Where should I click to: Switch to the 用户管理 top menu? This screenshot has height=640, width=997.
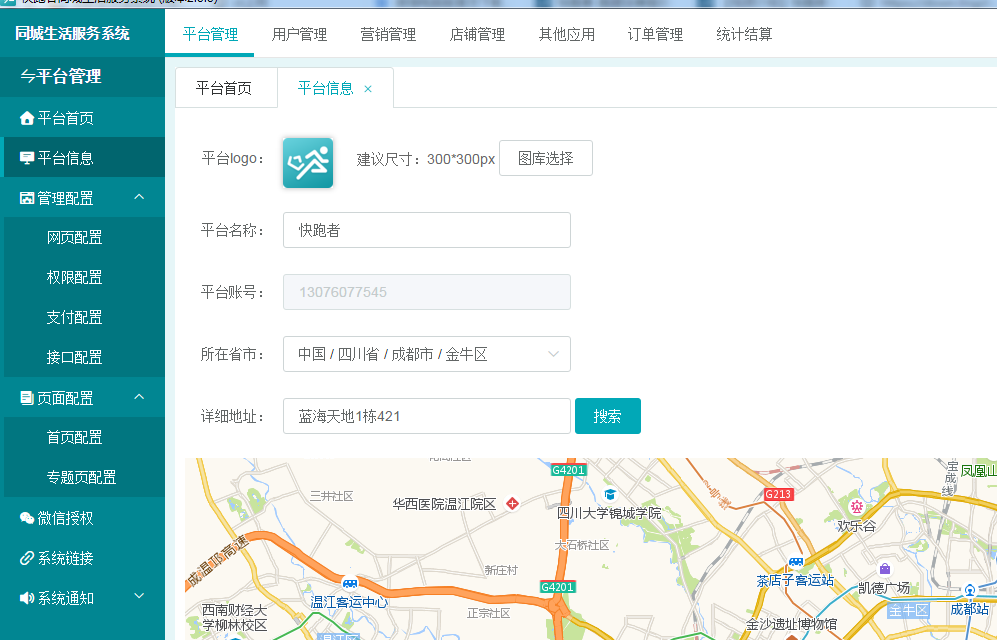click(299, 35)
